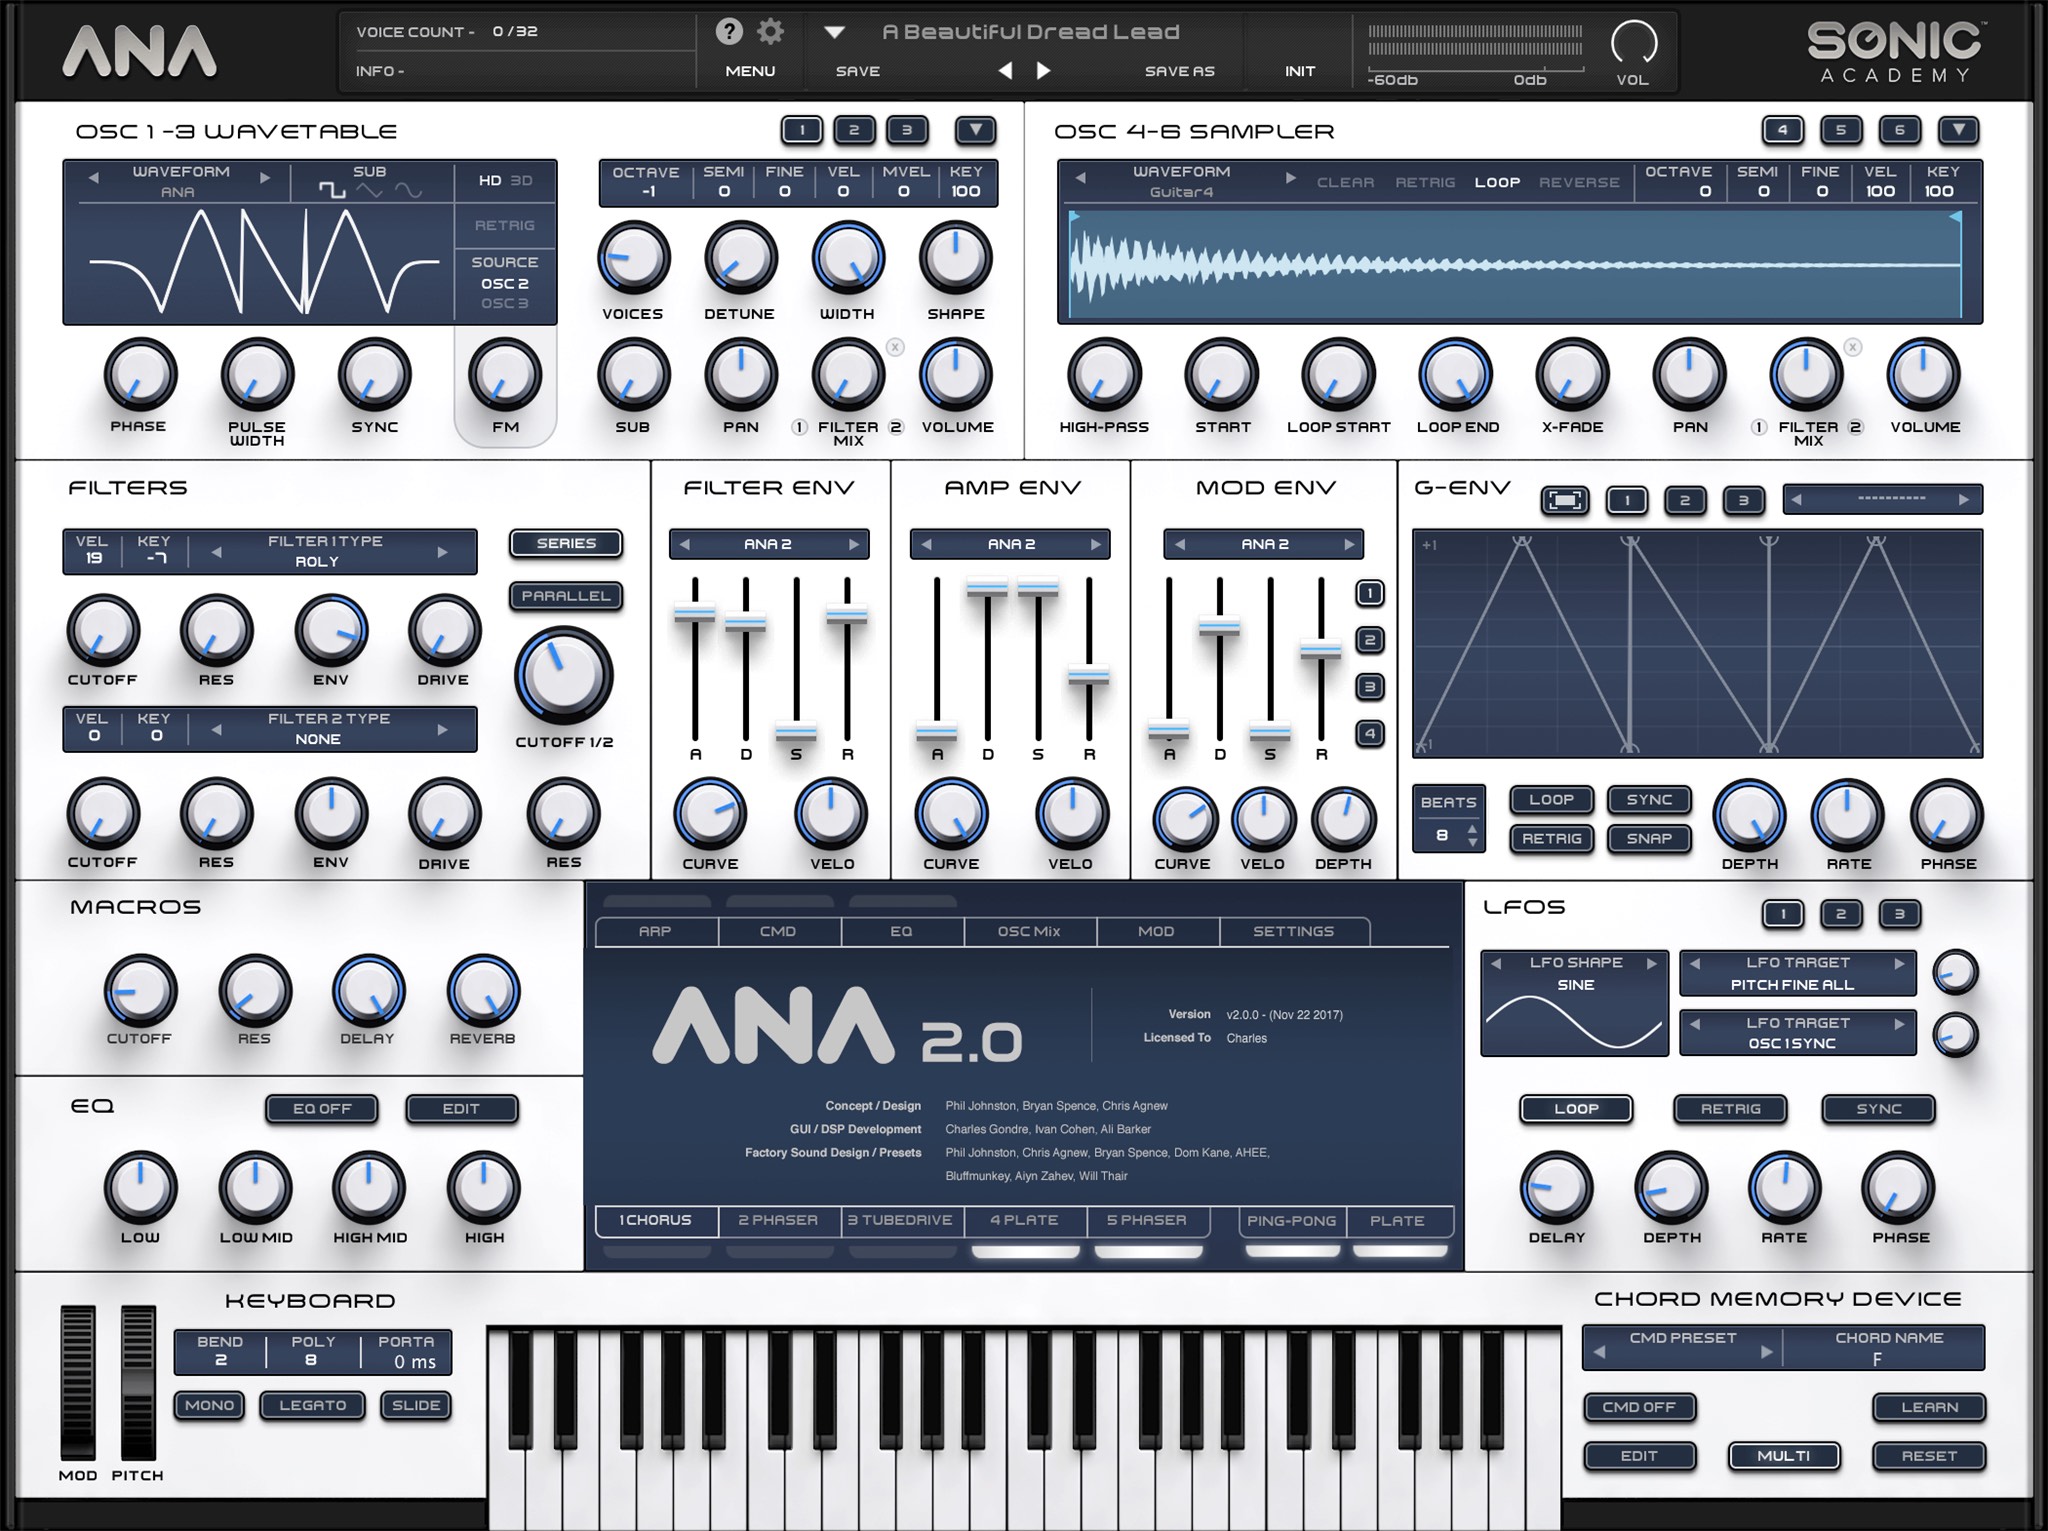Select oscillator 2 in the wavetable section
Image resolution: width=2048 pixels, height=1531 pixels.
(854, 130)
